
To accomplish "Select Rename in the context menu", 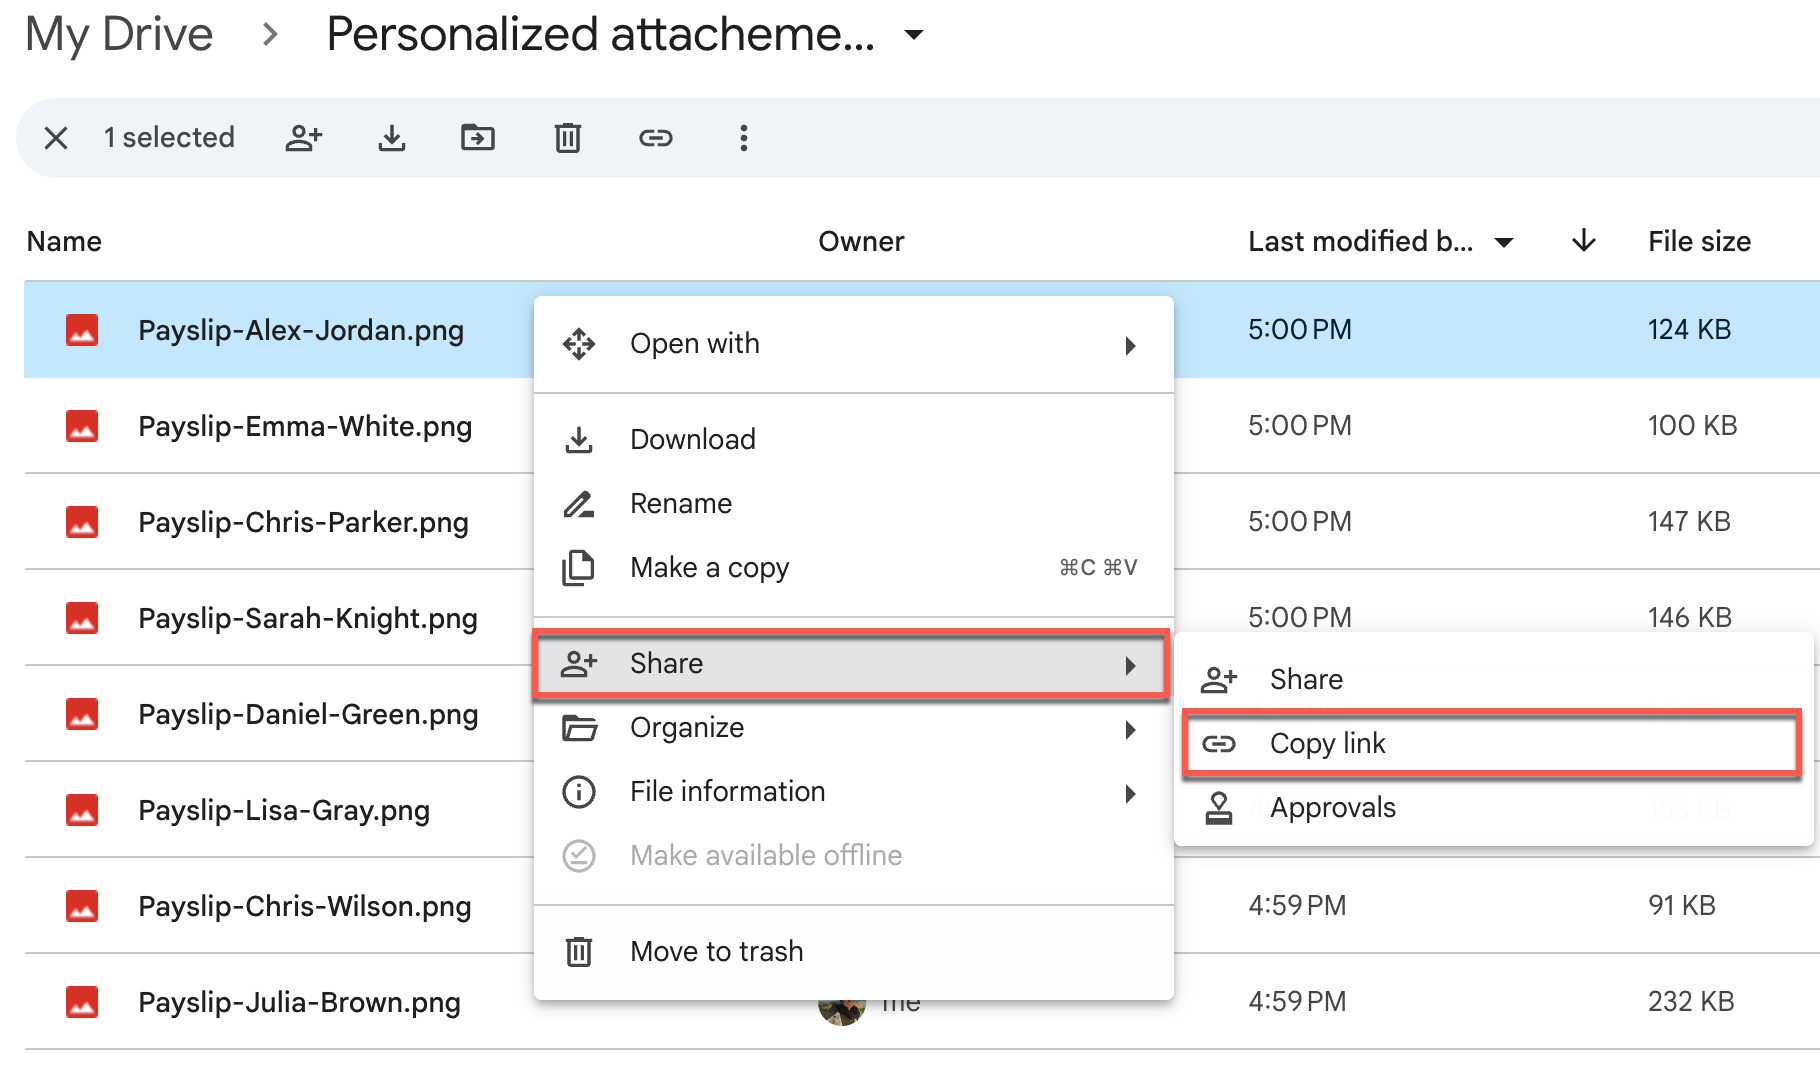I will [681, 504].
